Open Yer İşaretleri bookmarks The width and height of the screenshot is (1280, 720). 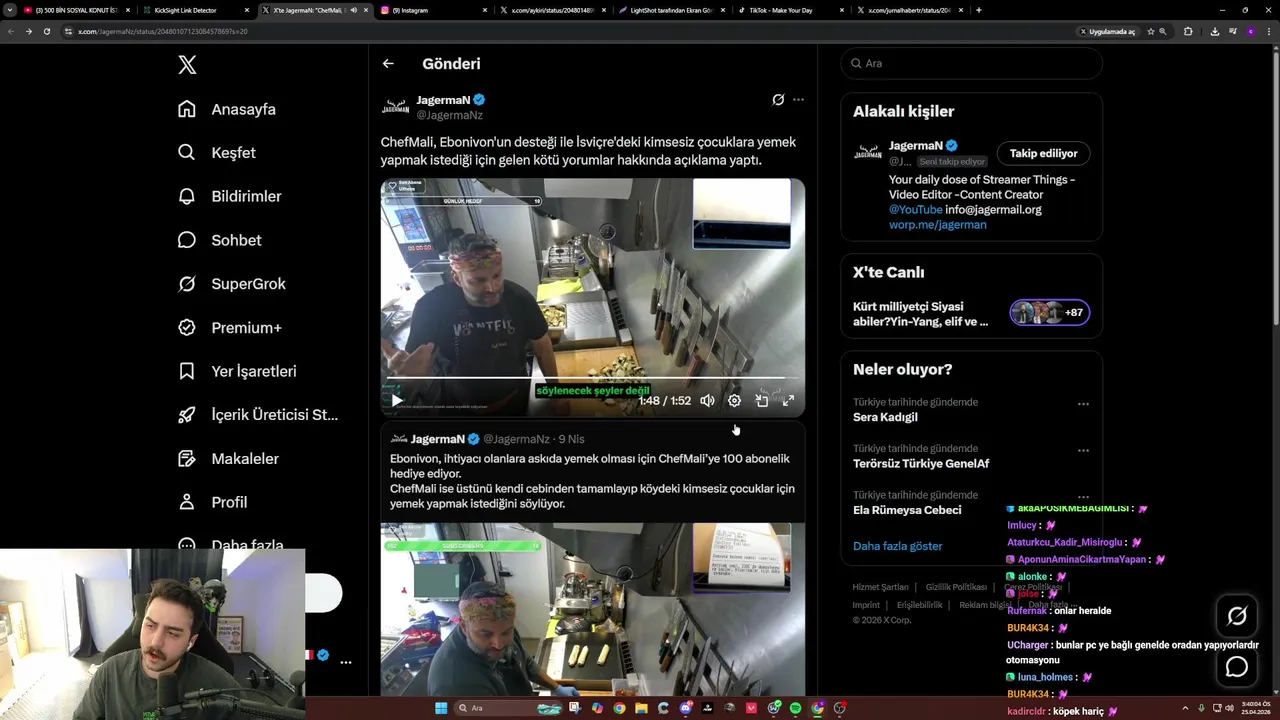tap(237, 371)
